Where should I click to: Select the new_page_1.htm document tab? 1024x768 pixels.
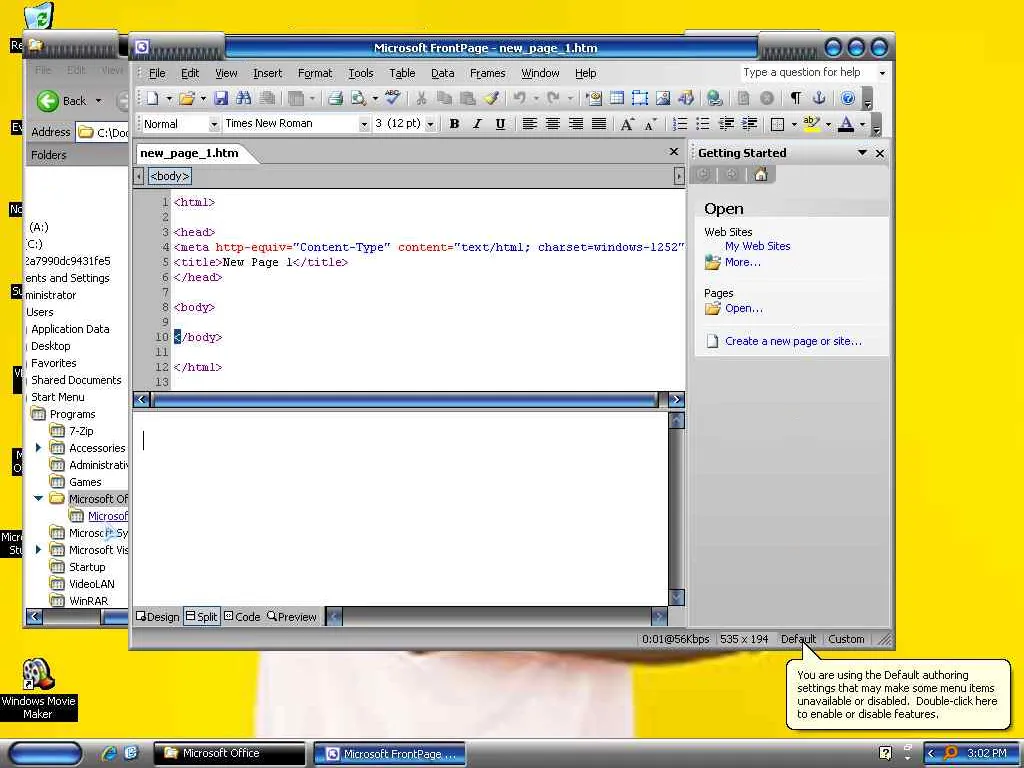(189, 153)
